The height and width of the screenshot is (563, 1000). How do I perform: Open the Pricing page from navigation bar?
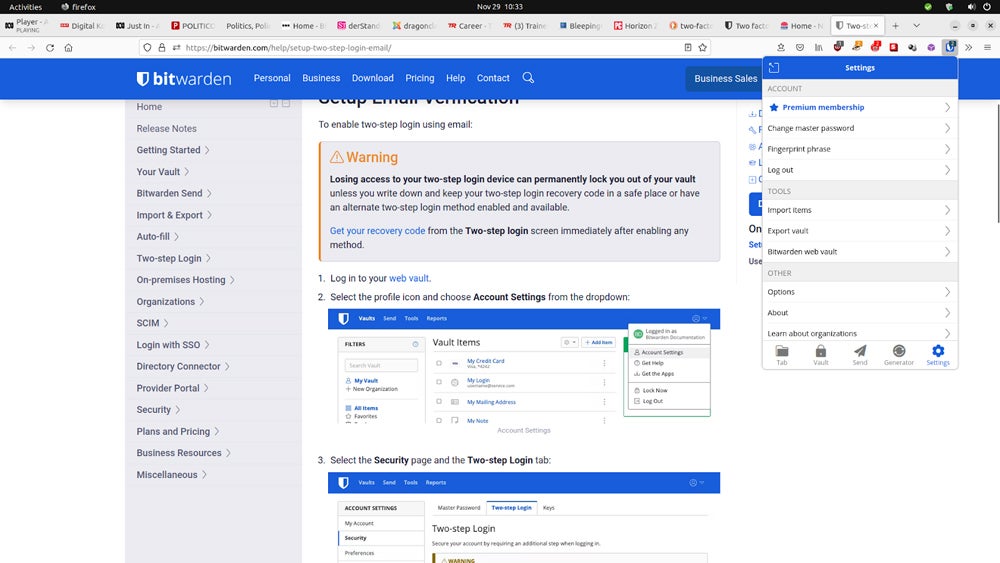click(419, 78)
